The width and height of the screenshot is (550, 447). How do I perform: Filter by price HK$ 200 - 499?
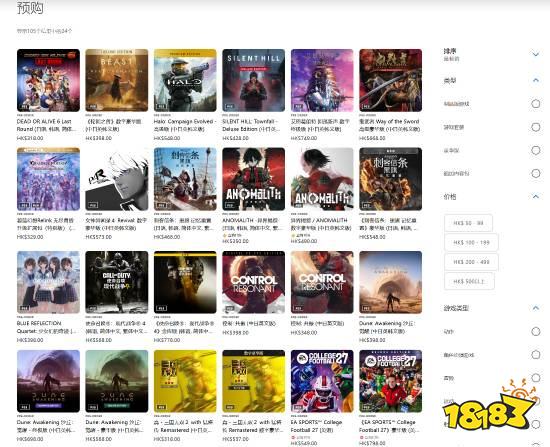coord(471,262)
